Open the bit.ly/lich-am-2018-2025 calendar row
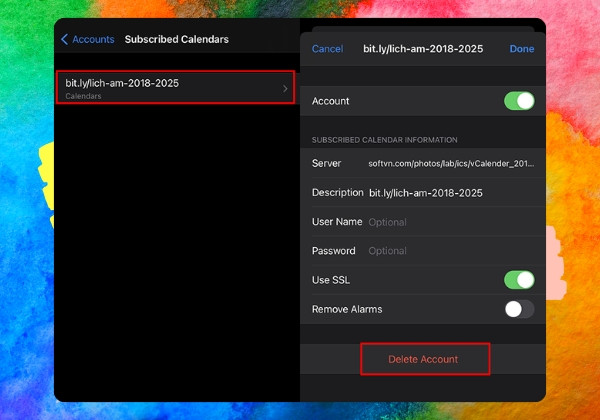 tap(176, 88)
